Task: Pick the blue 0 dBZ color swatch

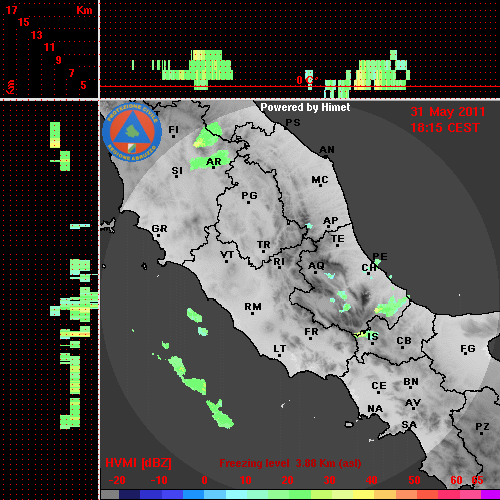Action: (x=193, y=495)
